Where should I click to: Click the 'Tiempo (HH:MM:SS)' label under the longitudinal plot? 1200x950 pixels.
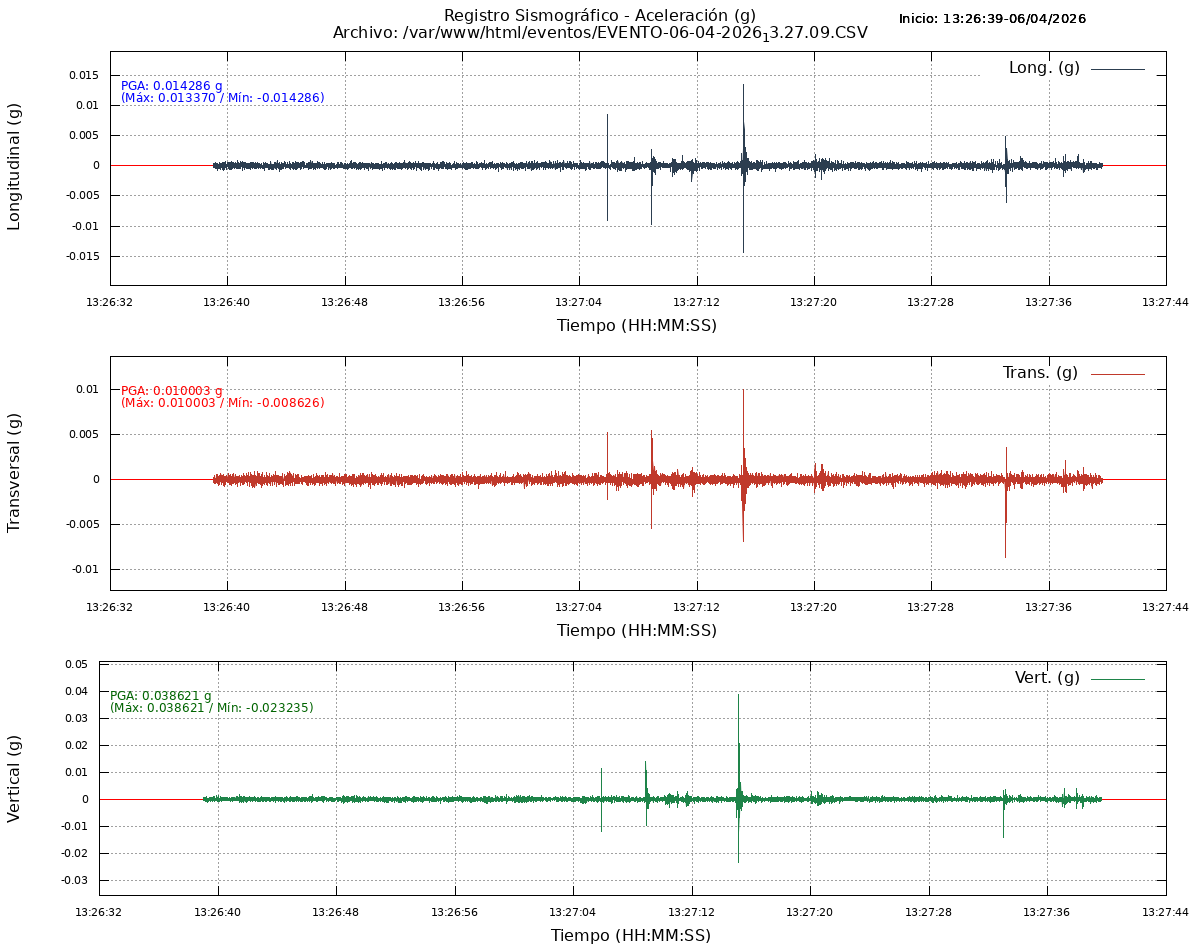coord(636,326)
